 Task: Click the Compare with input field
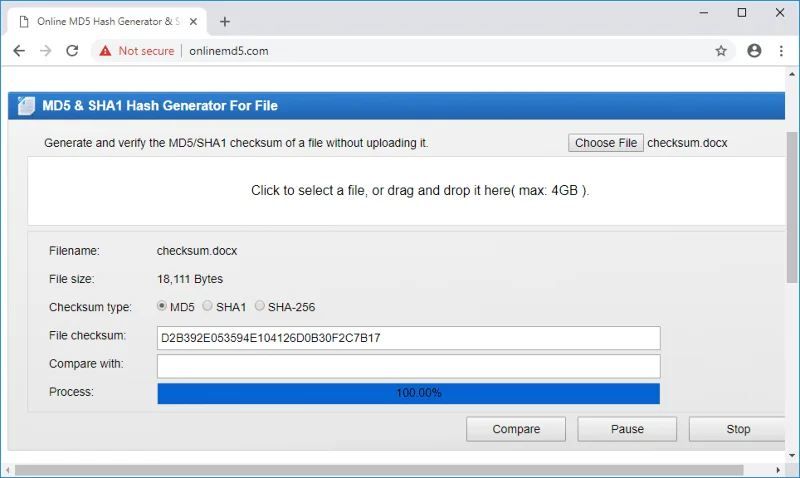[409, 366]
